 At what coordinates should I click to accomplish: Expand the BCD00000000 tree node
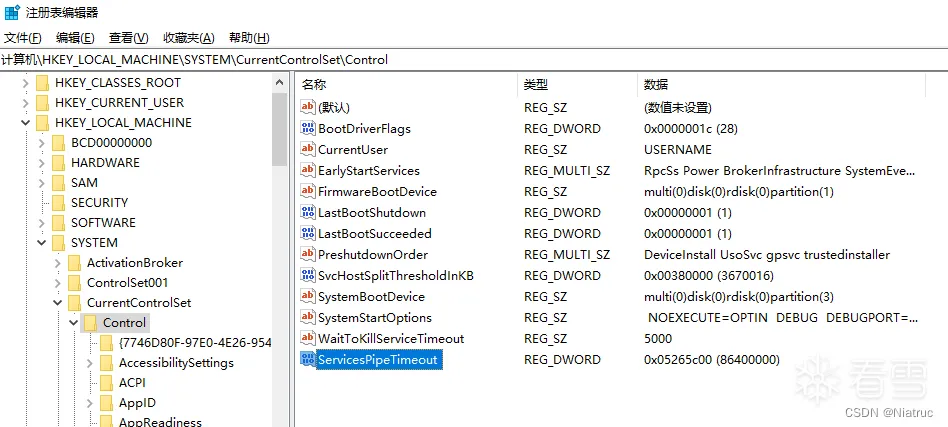click(41, 143)
